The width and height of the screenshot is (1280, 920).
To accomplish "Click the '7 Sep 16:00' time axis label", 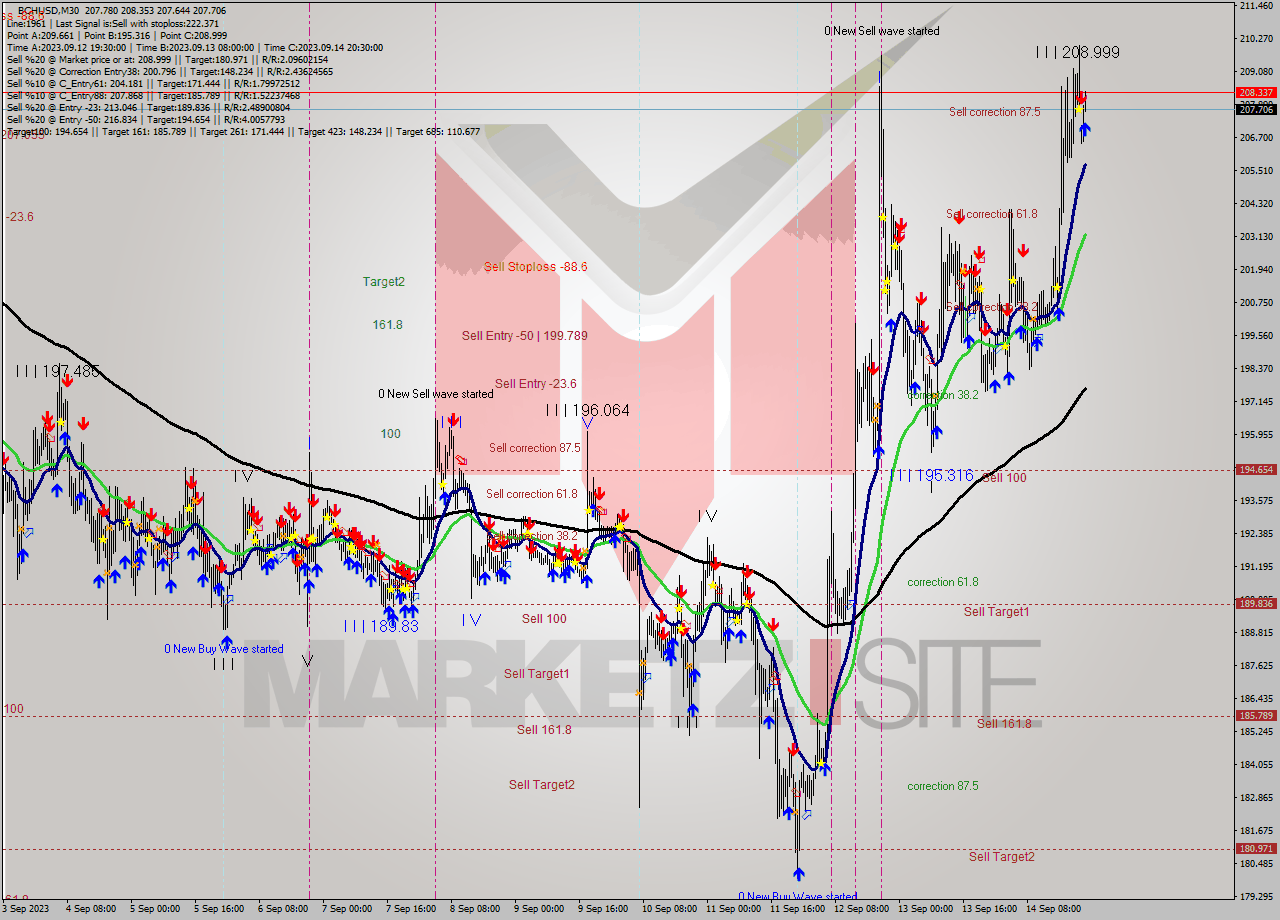I will point(410,909).
